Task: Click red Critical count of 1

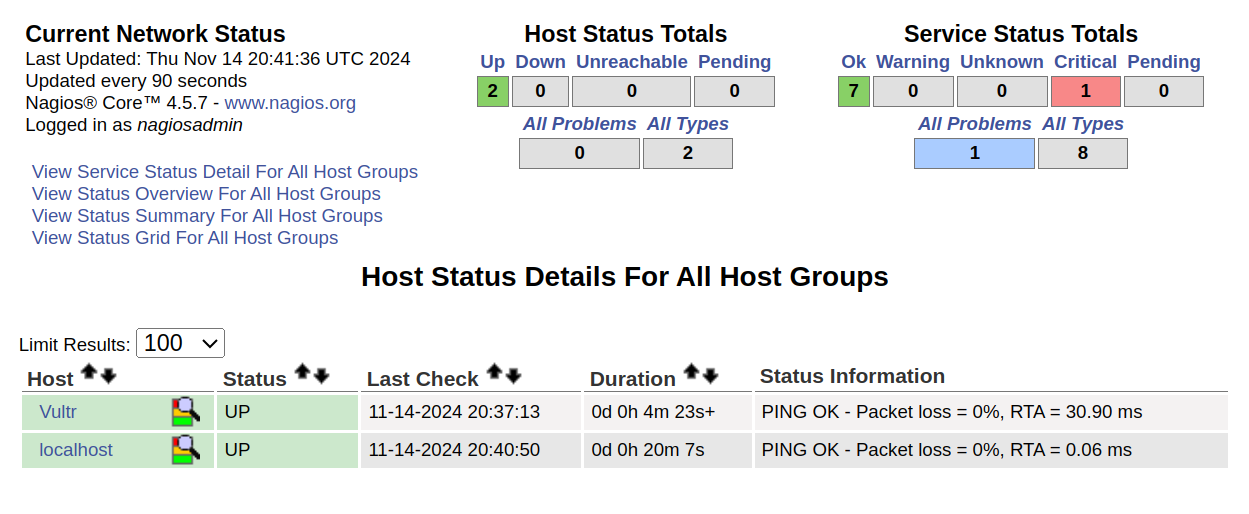Action: (x=1086, y=91)
